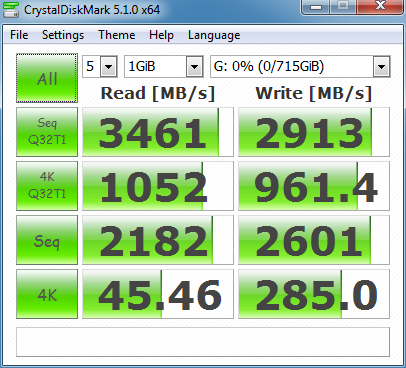Expand the 1GiB test size dropdown
Image resolution: width=406 pixels, height=368 pixels.
pyautogui.click(x=195, y=67)
